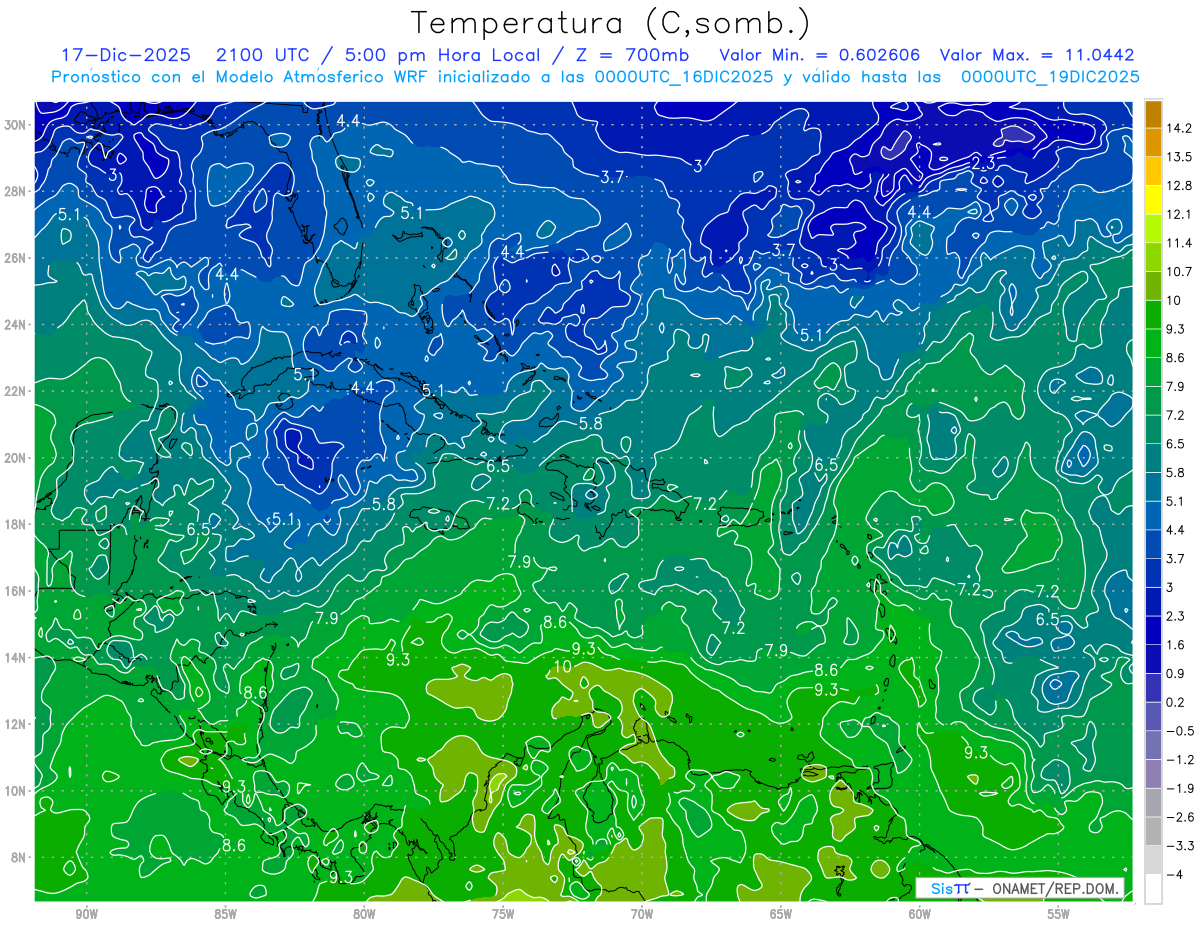
Task: Click the '-4' colorbar label
Action: click(x=1175, y=875)
